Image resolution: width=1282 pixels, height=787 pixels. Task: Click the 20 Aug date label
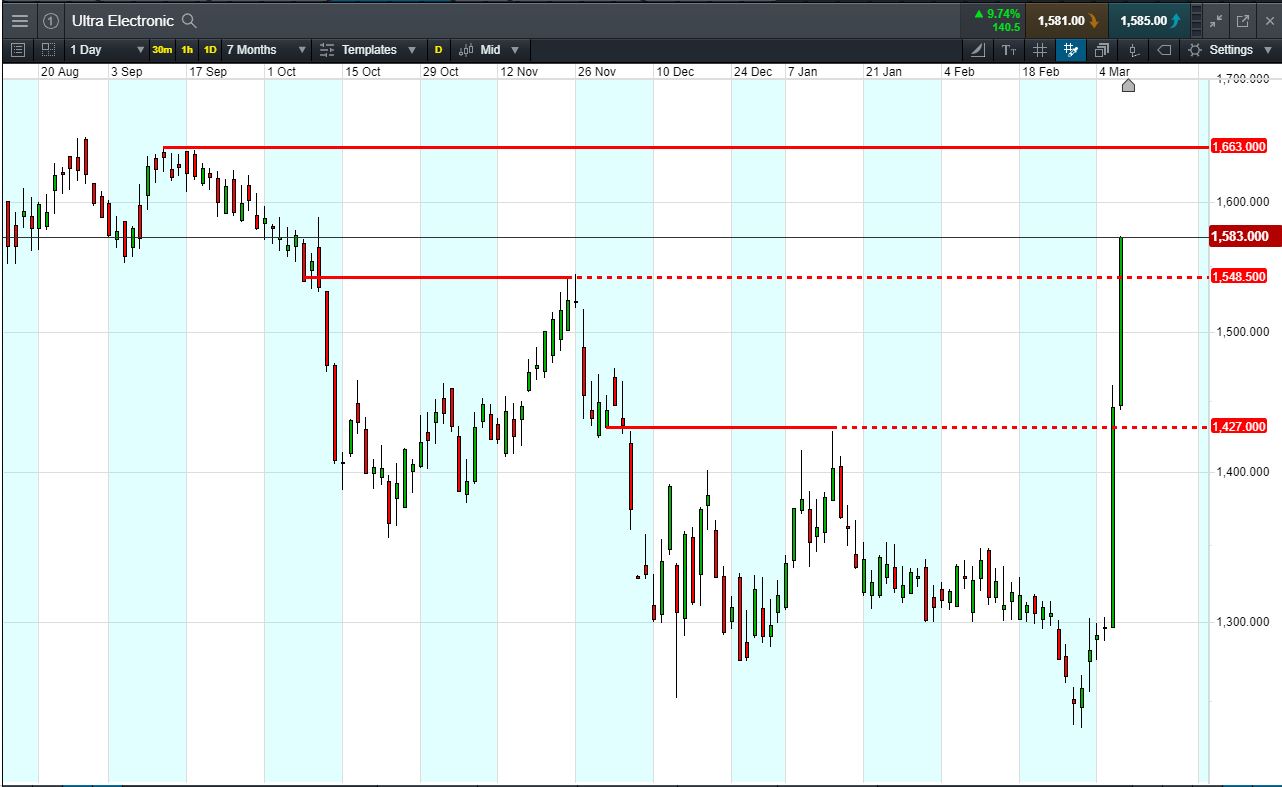[x=59, y=72]
